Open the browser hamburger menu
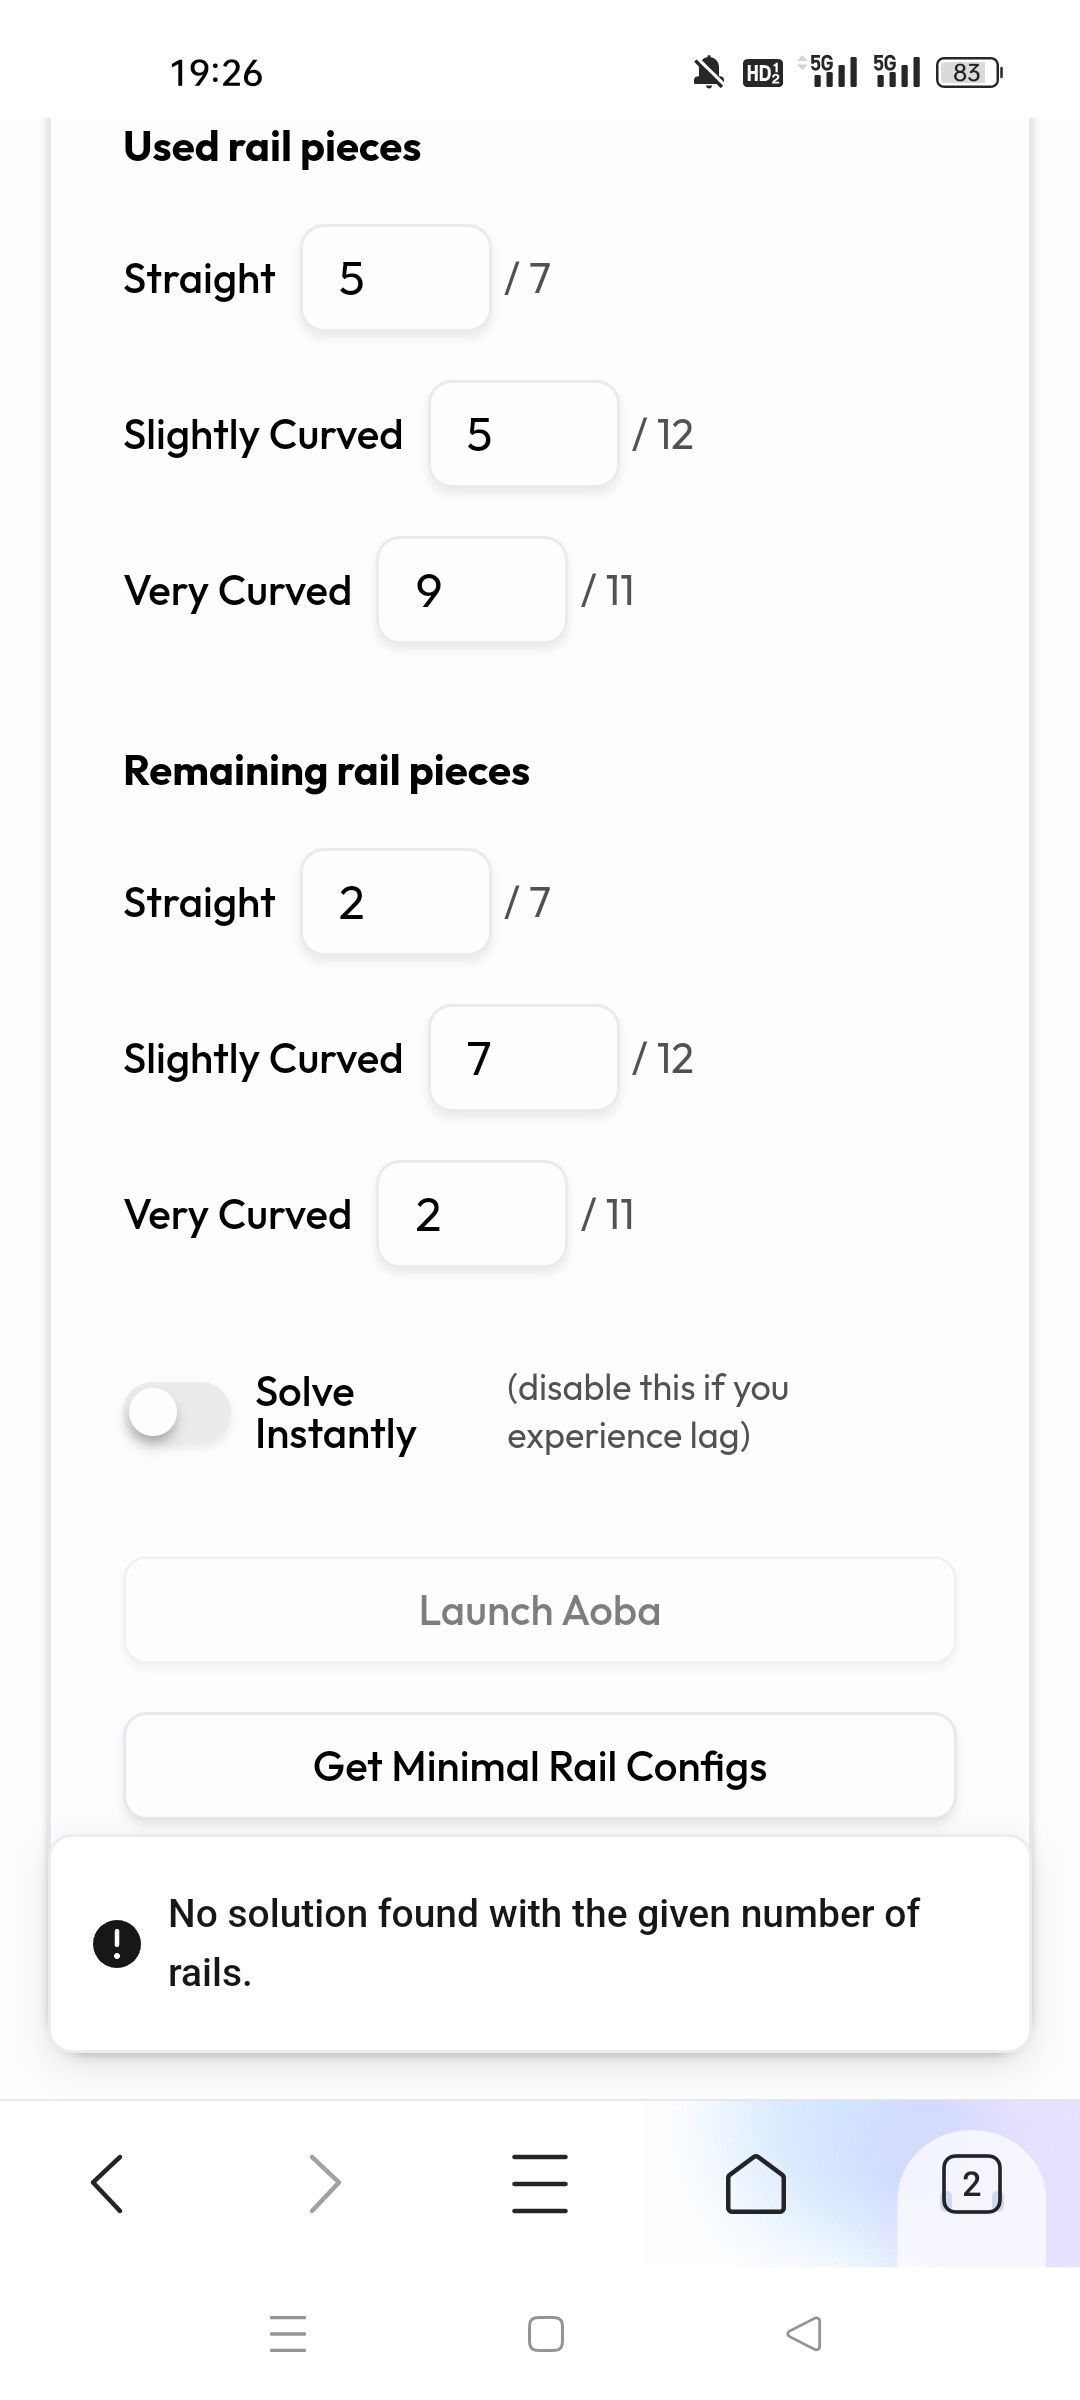Screen dimensions: 1080x2400 (x=540, y=2183)
